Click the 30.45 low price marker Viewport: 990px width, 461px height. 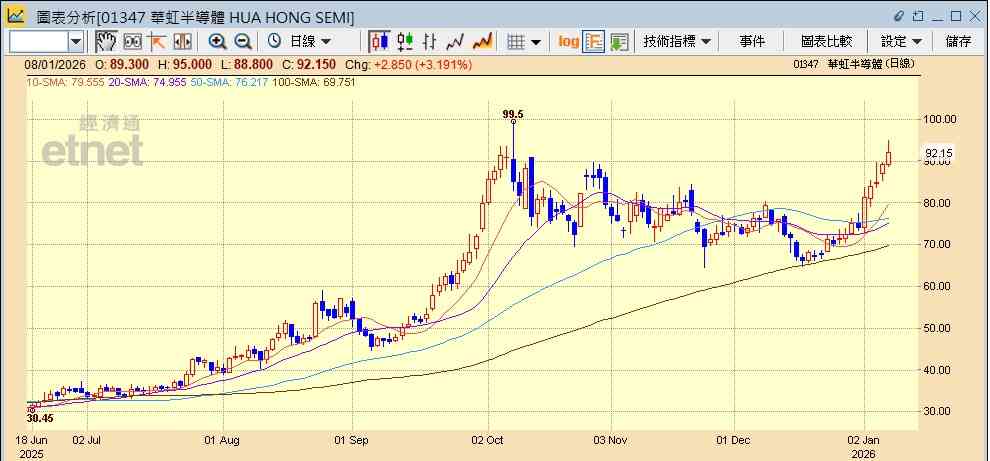39,418
